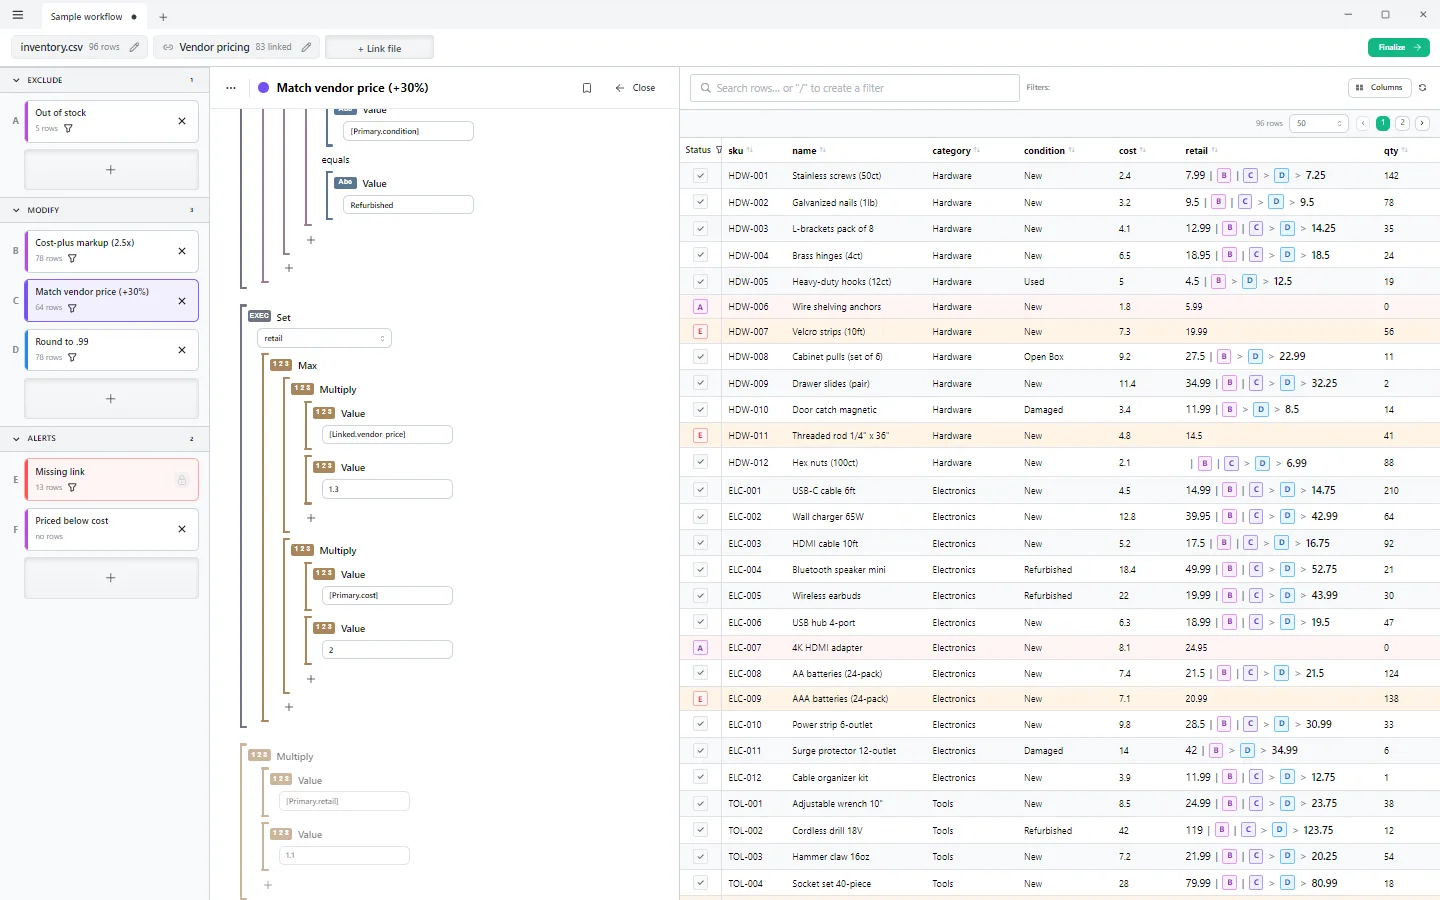Click lock icon on Missing link alert
1440x900 pixels.
point(182,480)
